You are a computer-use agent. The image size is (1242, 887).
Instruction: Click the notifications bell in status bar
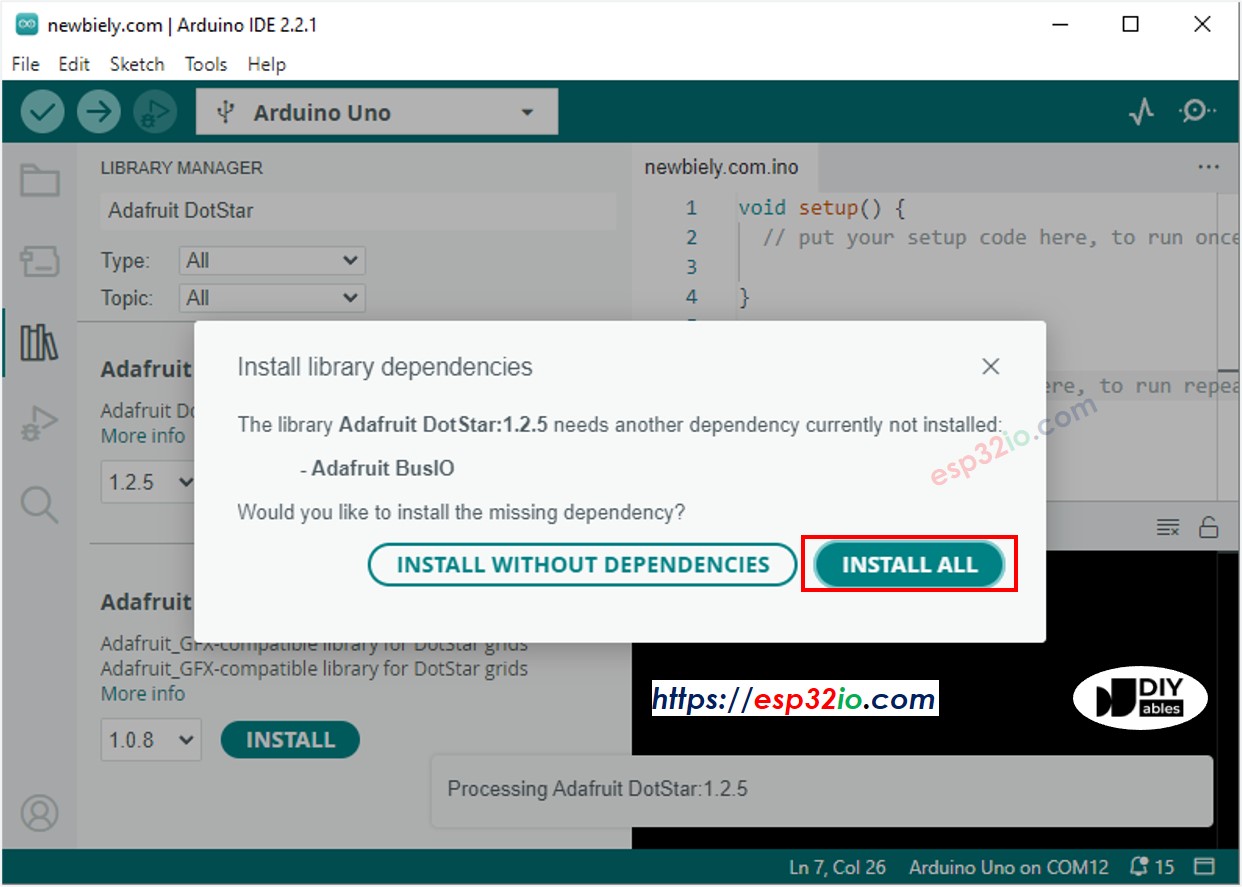1139,867
